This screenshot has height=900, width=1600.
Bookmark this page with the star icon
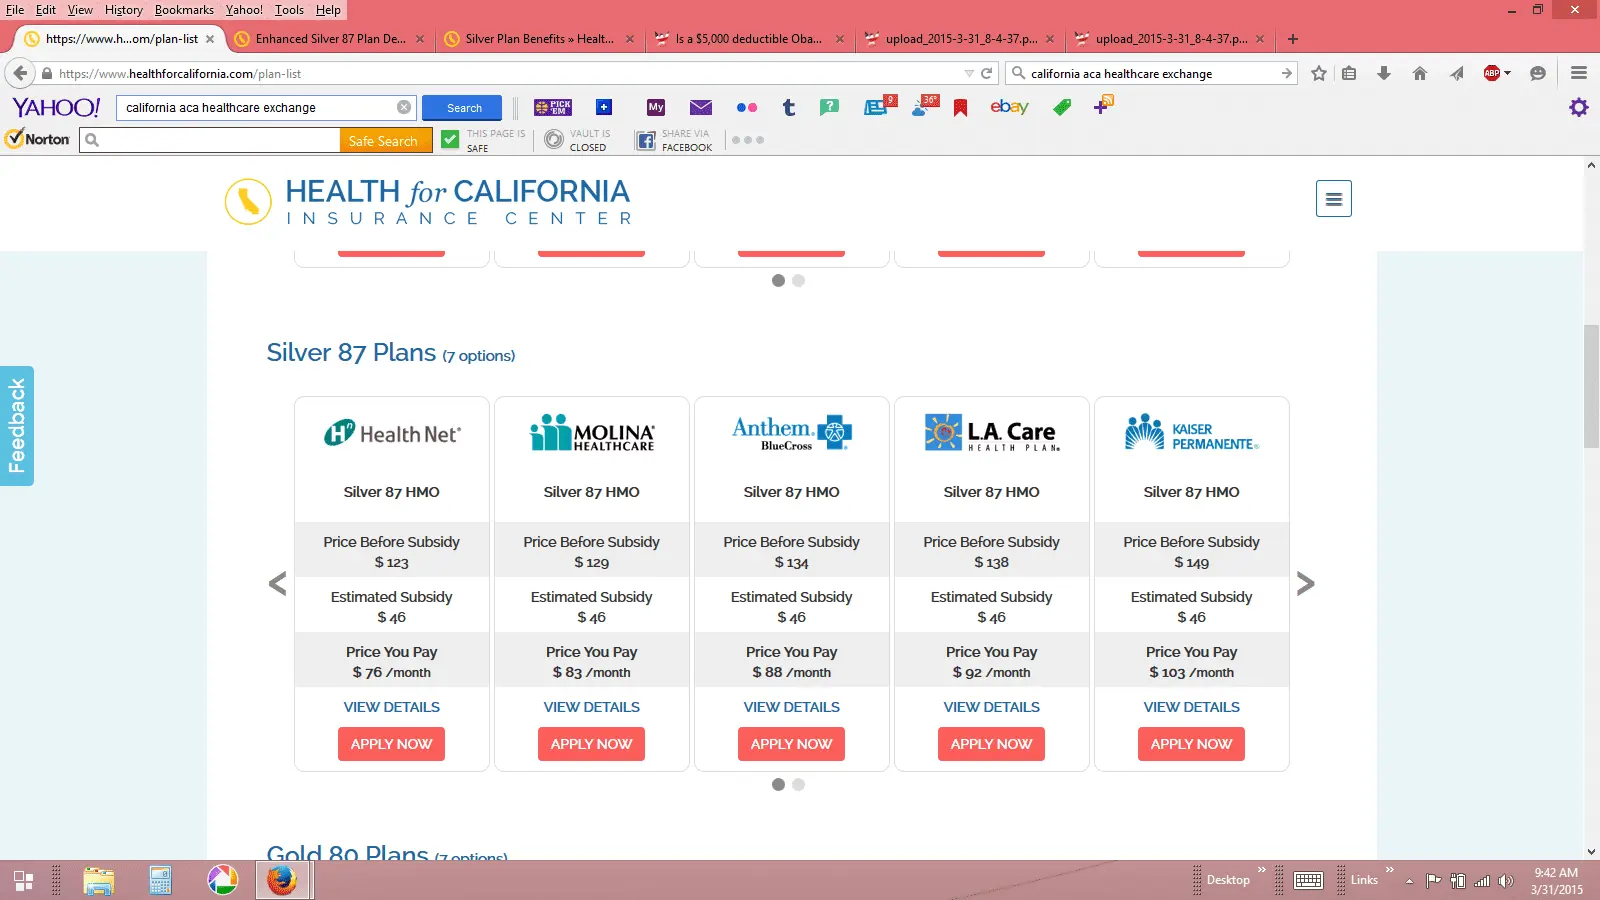click(1319, 73)
